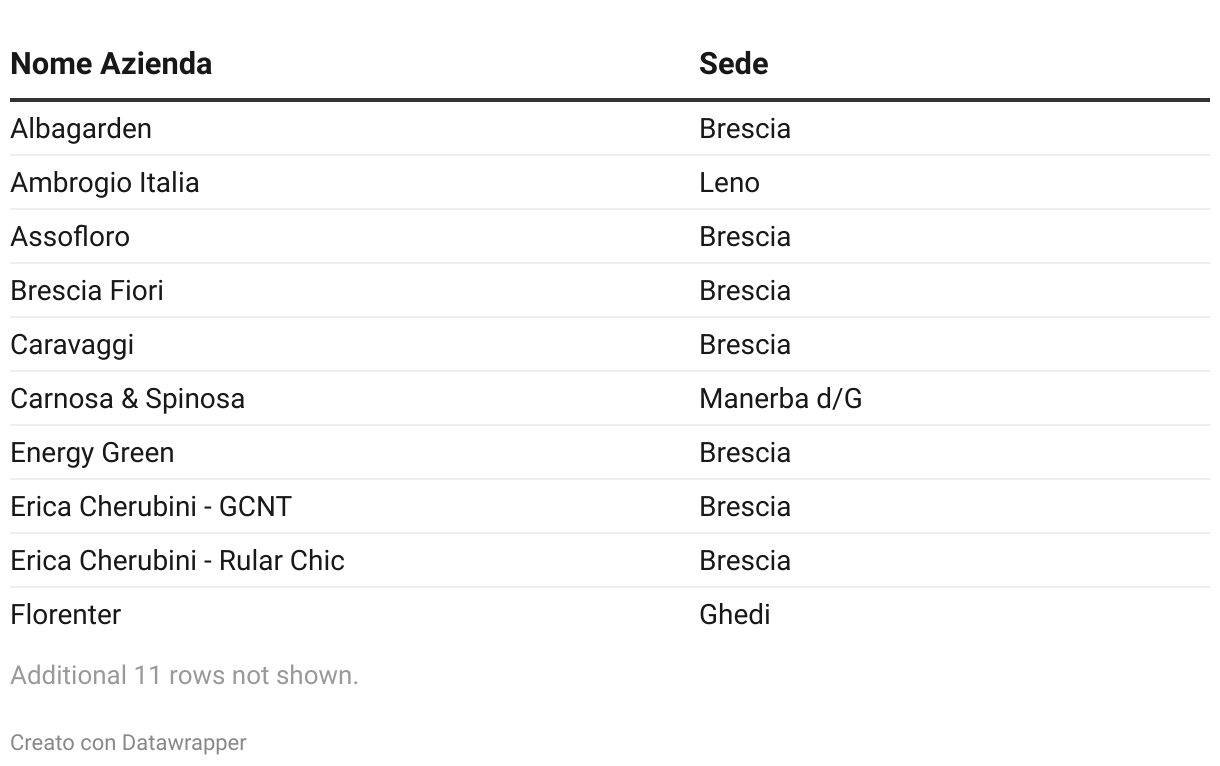Click the Caravaggi row name
The image size is (1220, 766).
click(x=72, y=345)
